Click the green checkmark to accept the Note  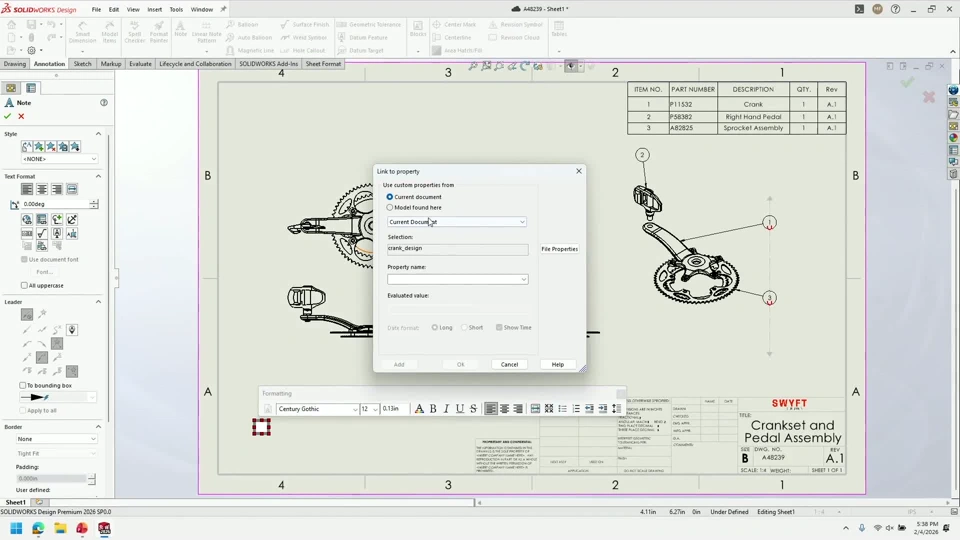pos(8,116)
